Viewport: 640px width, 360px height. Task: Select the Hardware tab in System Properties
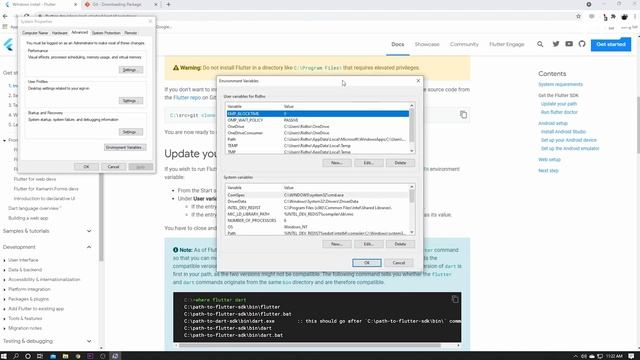60,33
